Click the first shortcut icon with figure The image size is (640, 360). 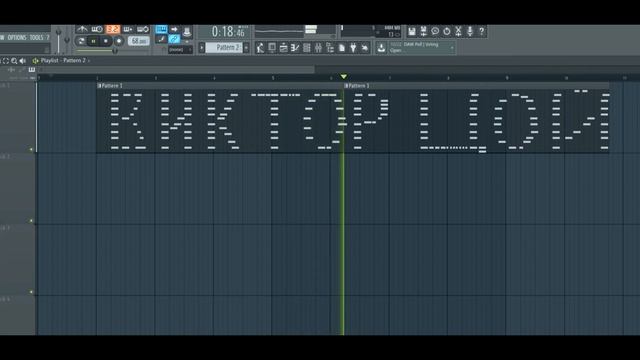click(260, 48)
